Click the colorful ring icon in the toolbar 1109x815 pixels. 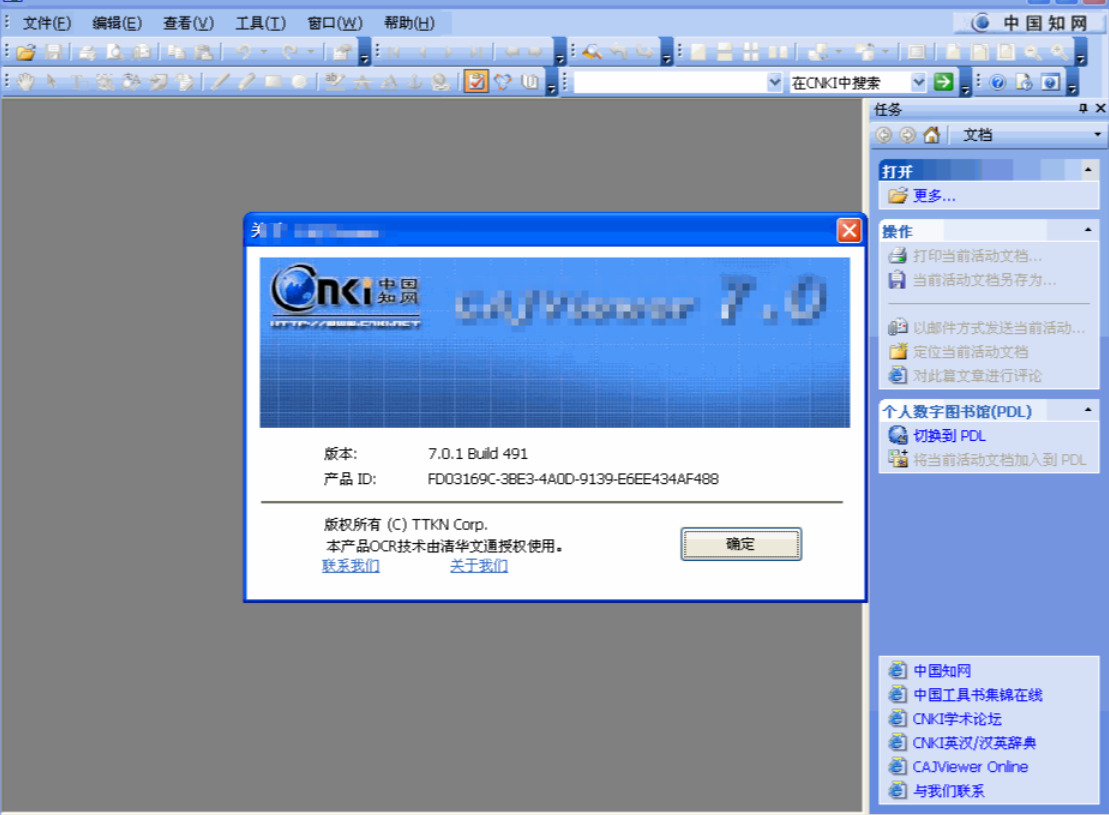(502, 82)
